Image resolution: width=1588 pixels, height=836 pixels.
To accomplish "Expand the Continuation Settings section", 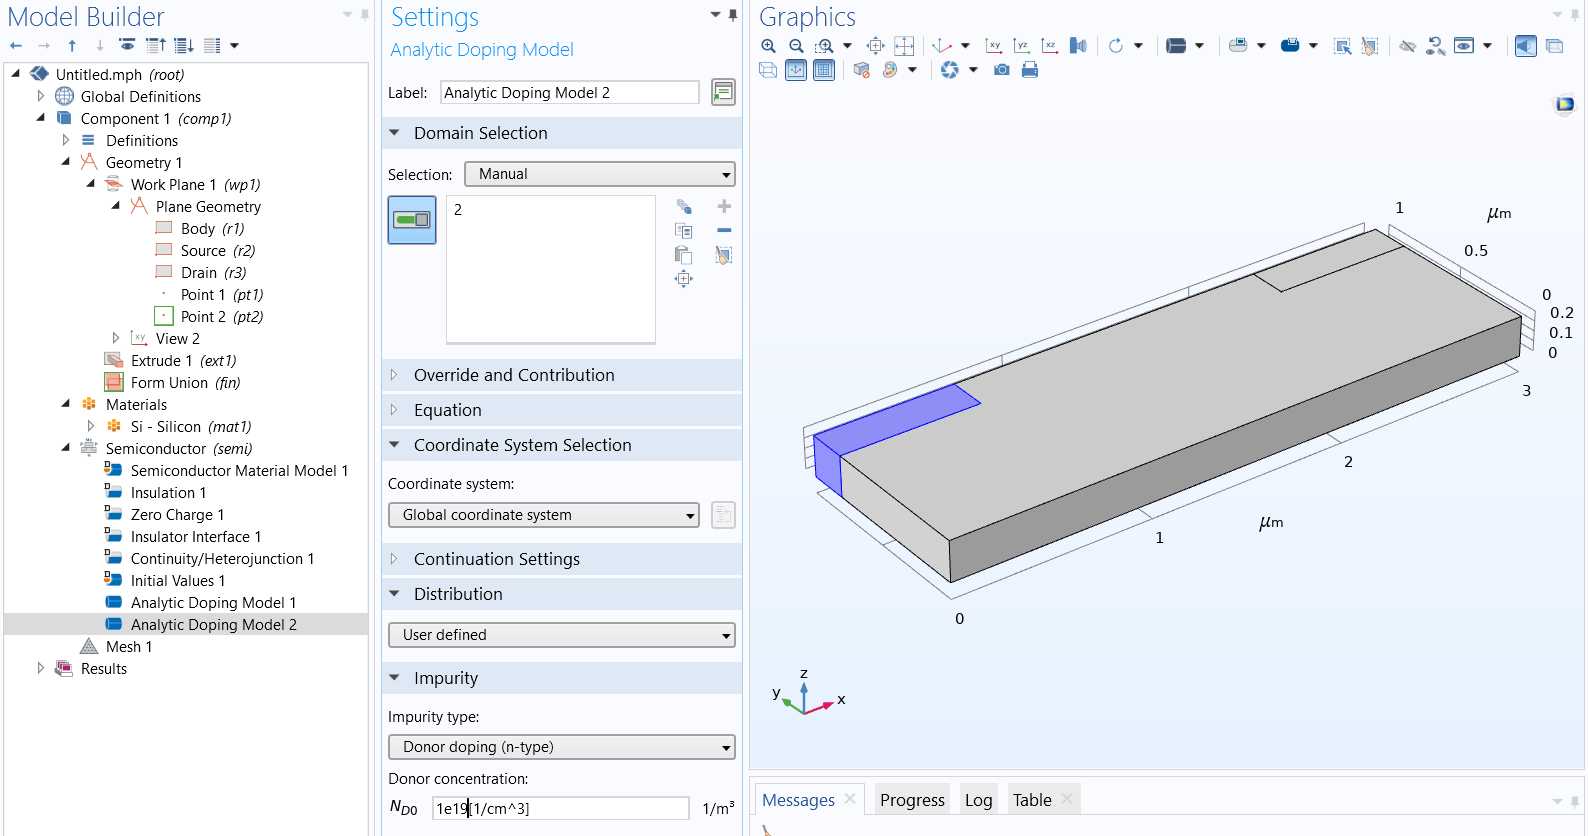I will click(x=394, y=559).
